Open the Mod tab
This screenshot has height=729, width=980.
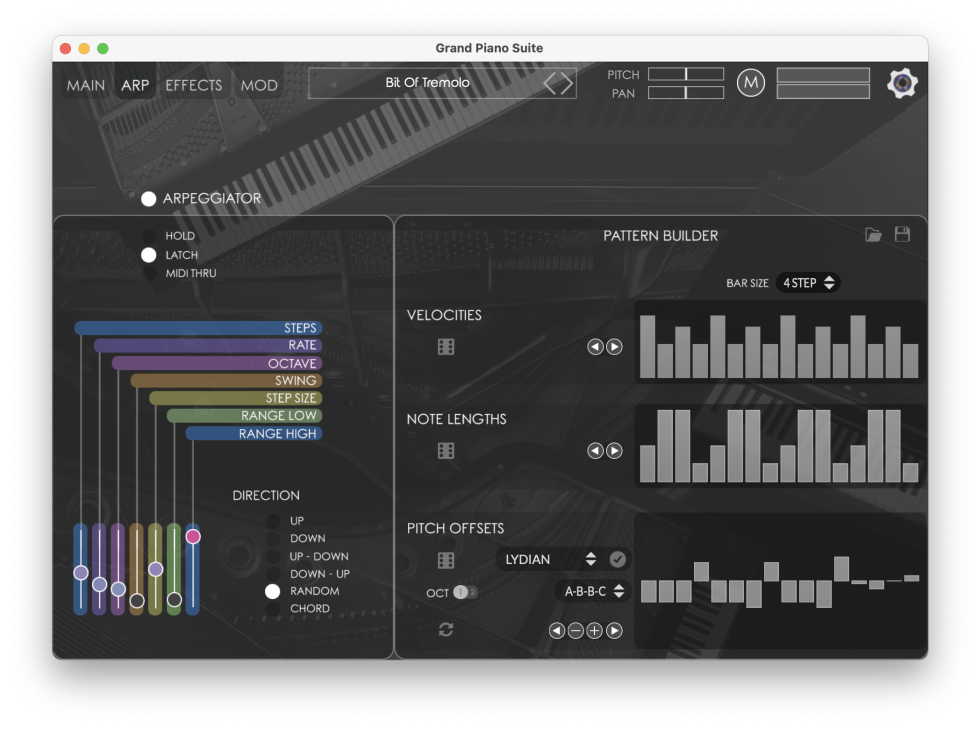259,85
